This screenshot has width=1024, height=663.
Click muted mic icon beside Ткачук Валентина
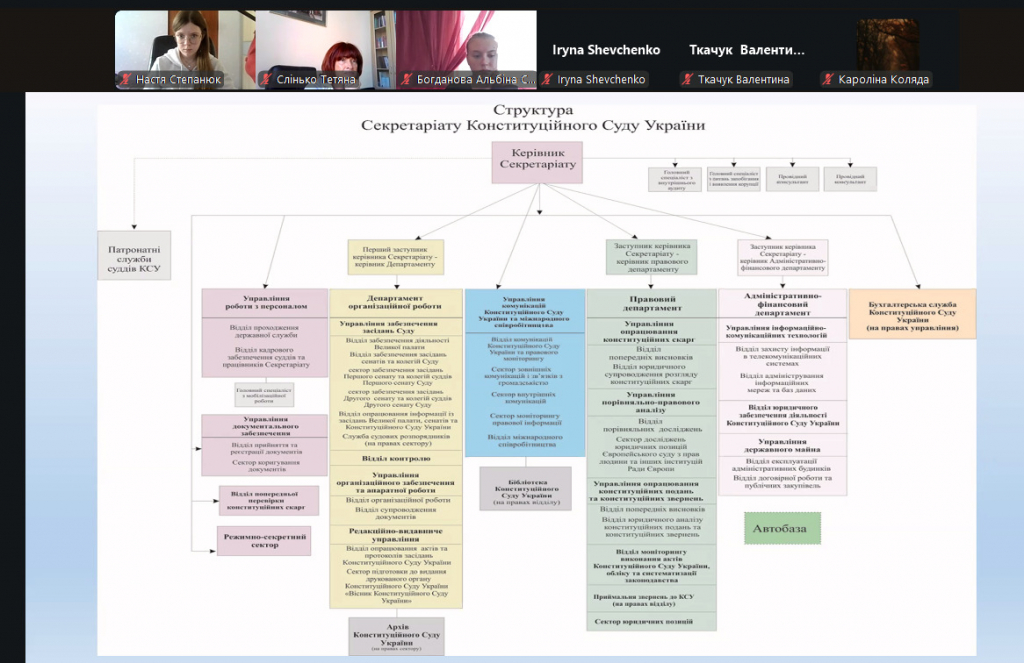687,80
